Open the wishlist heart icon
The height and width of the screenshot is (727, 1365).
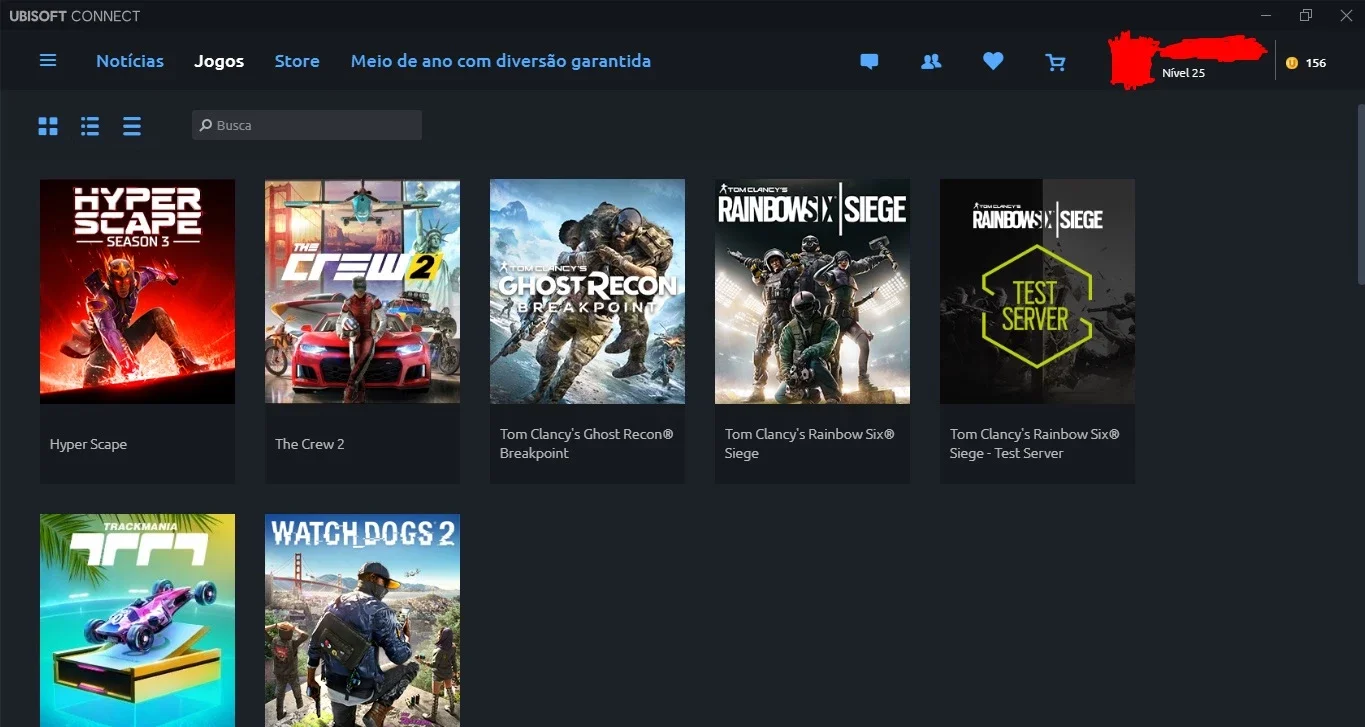point(993,62)
